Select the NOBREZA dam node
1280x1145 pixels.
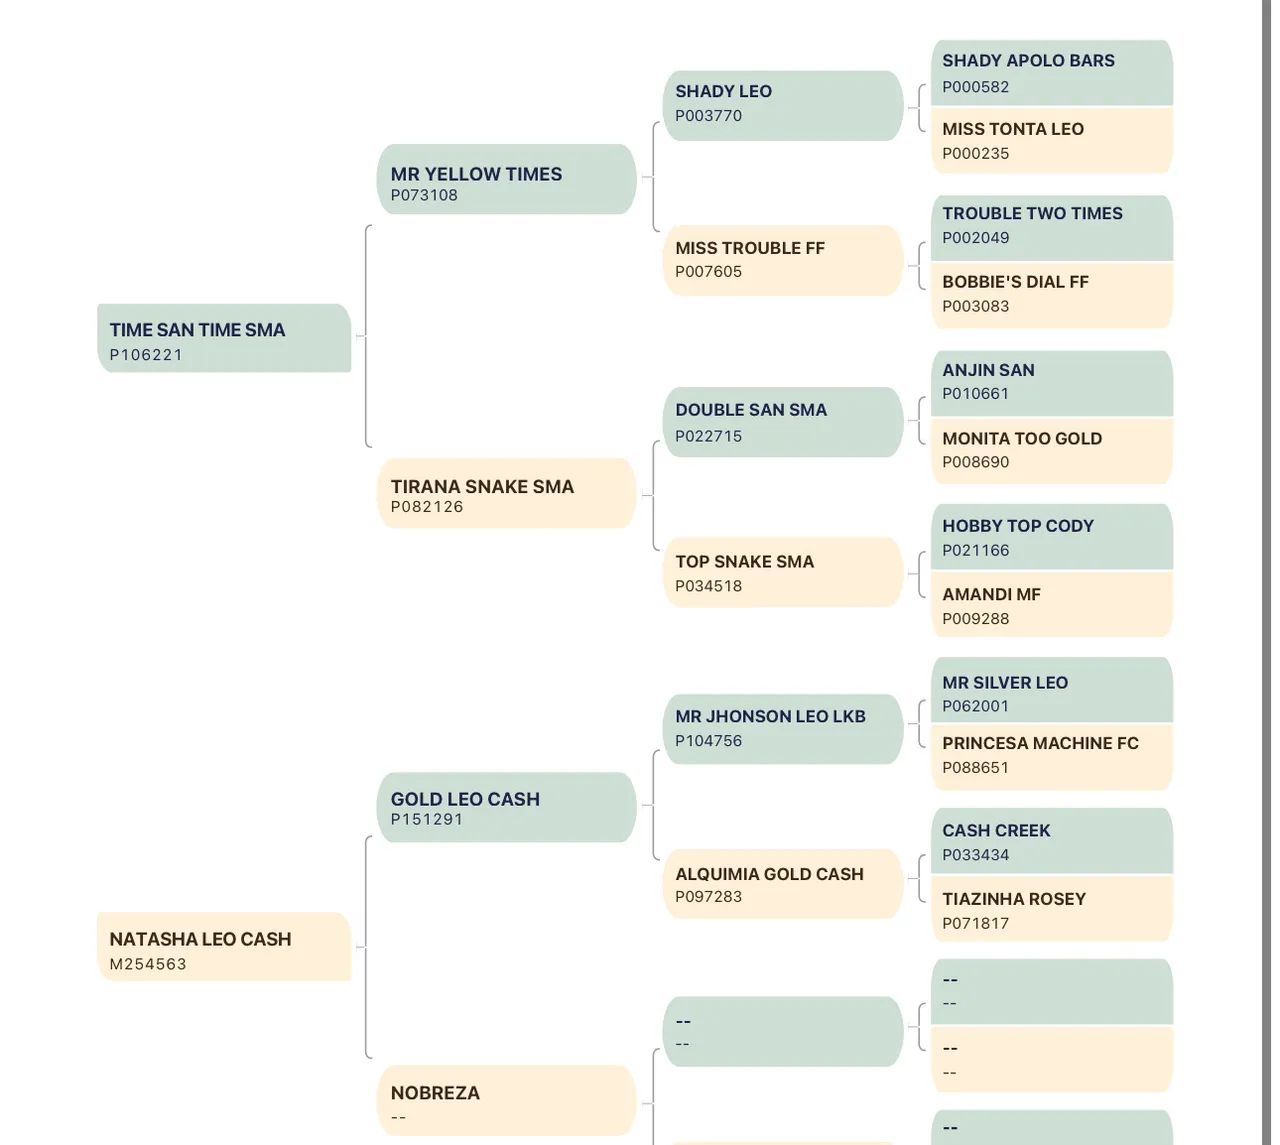pyautogui.click(x=506, y=1101)
